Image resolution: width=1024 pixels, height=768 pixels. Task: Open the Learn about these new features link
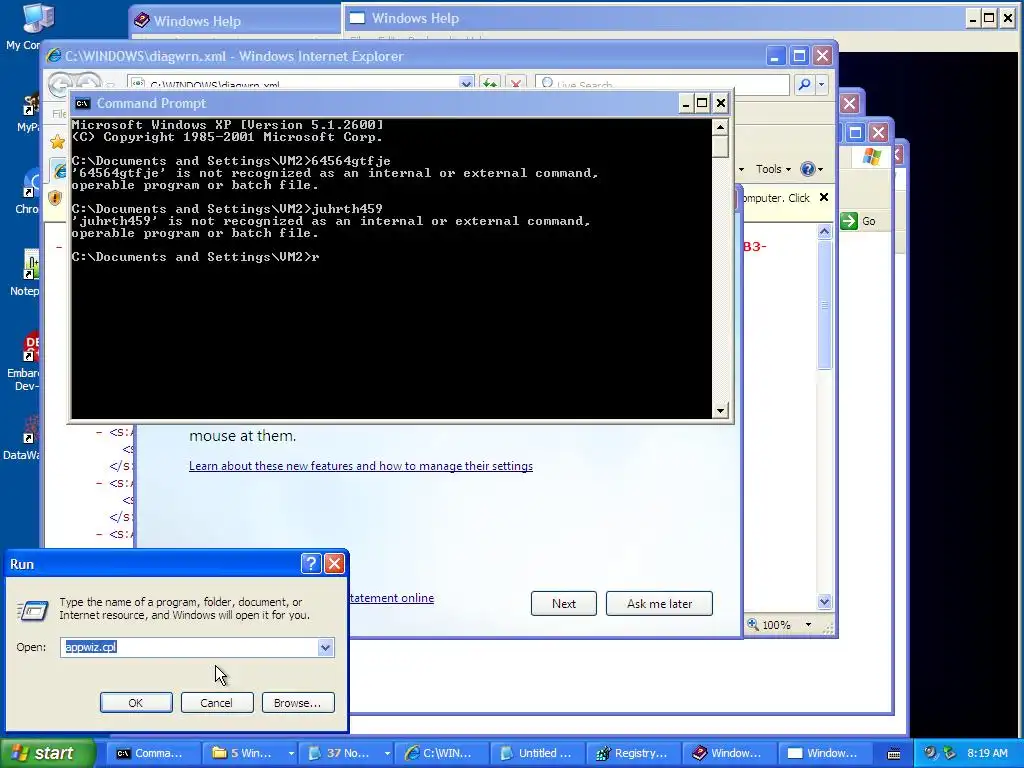click(x=360, y=466)
